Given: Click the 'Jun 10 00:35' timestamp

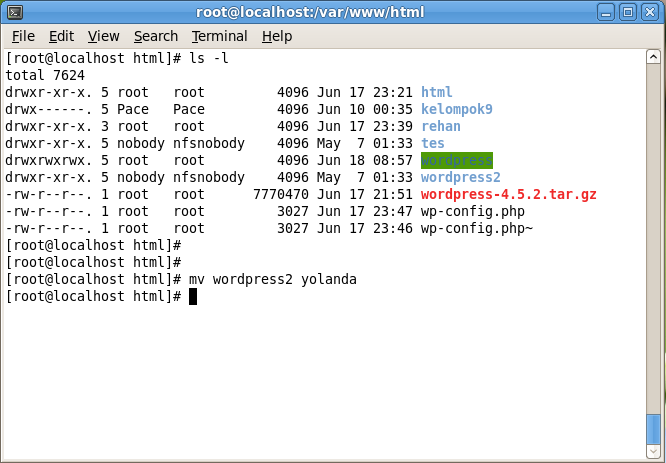Looking at the screenshot, I should [x=364, y=109].
